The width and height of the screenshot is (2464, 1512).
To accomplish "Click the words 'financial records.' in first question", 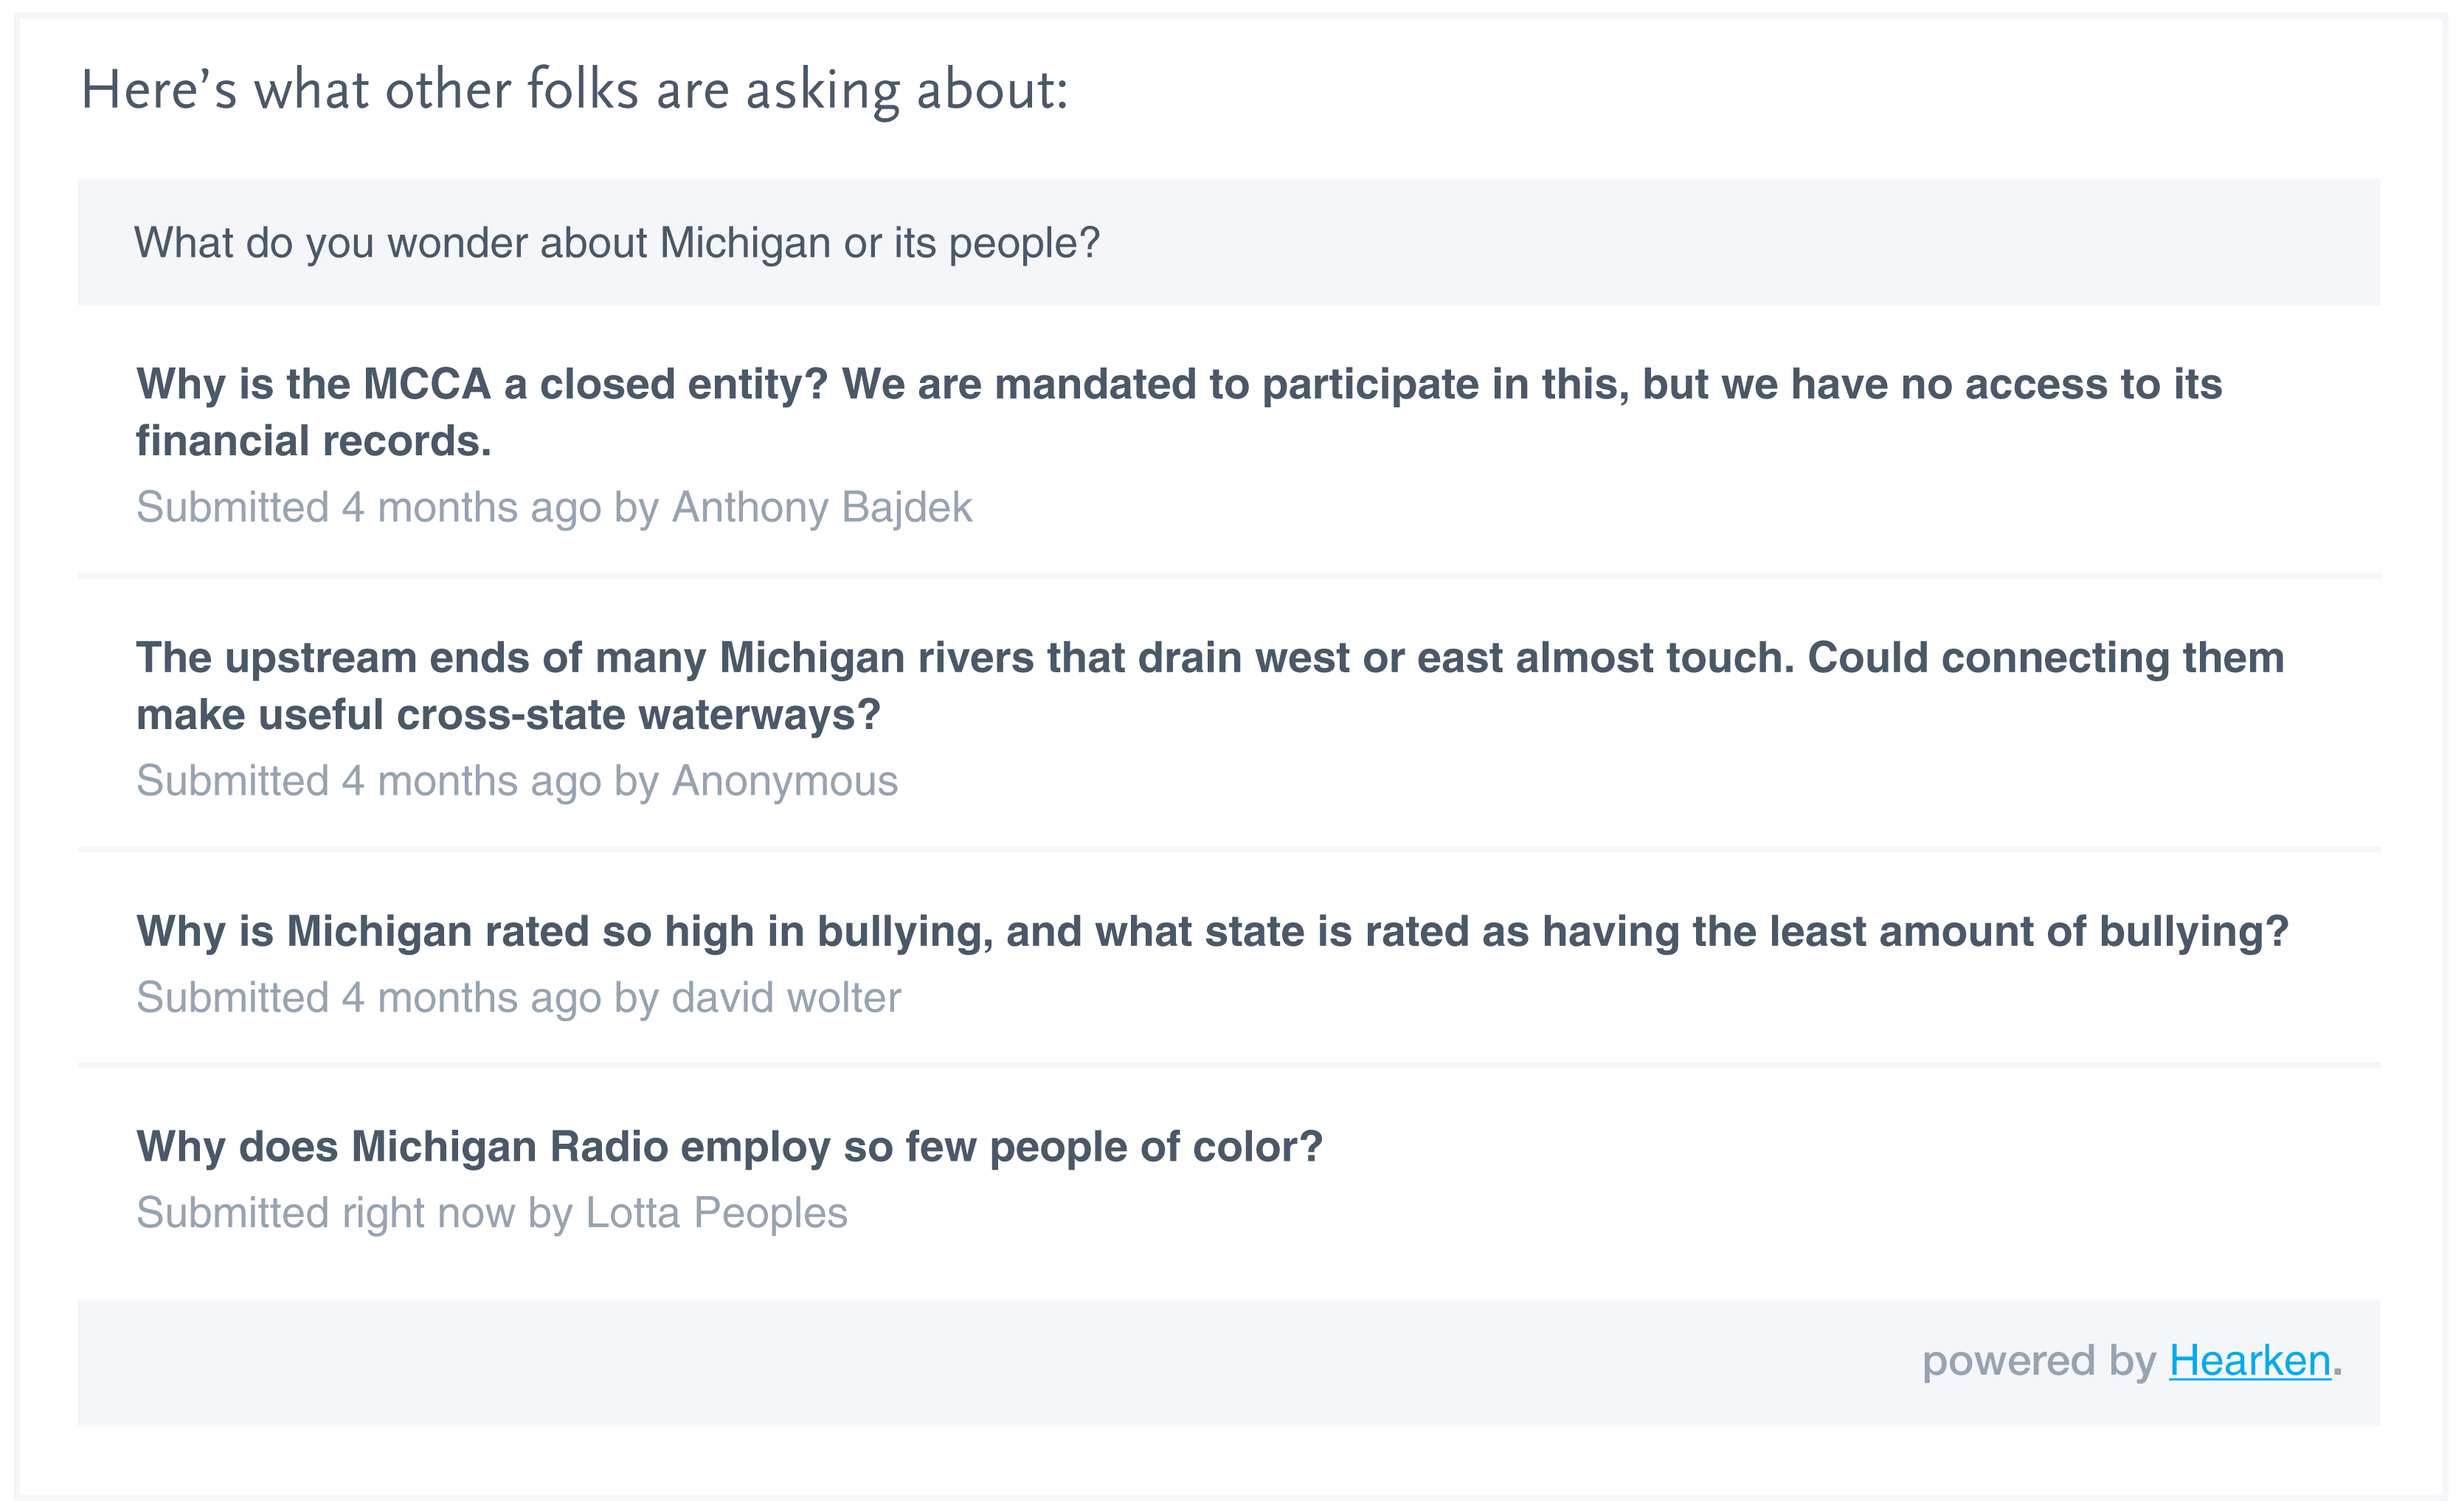I will (x=313, y=442).
